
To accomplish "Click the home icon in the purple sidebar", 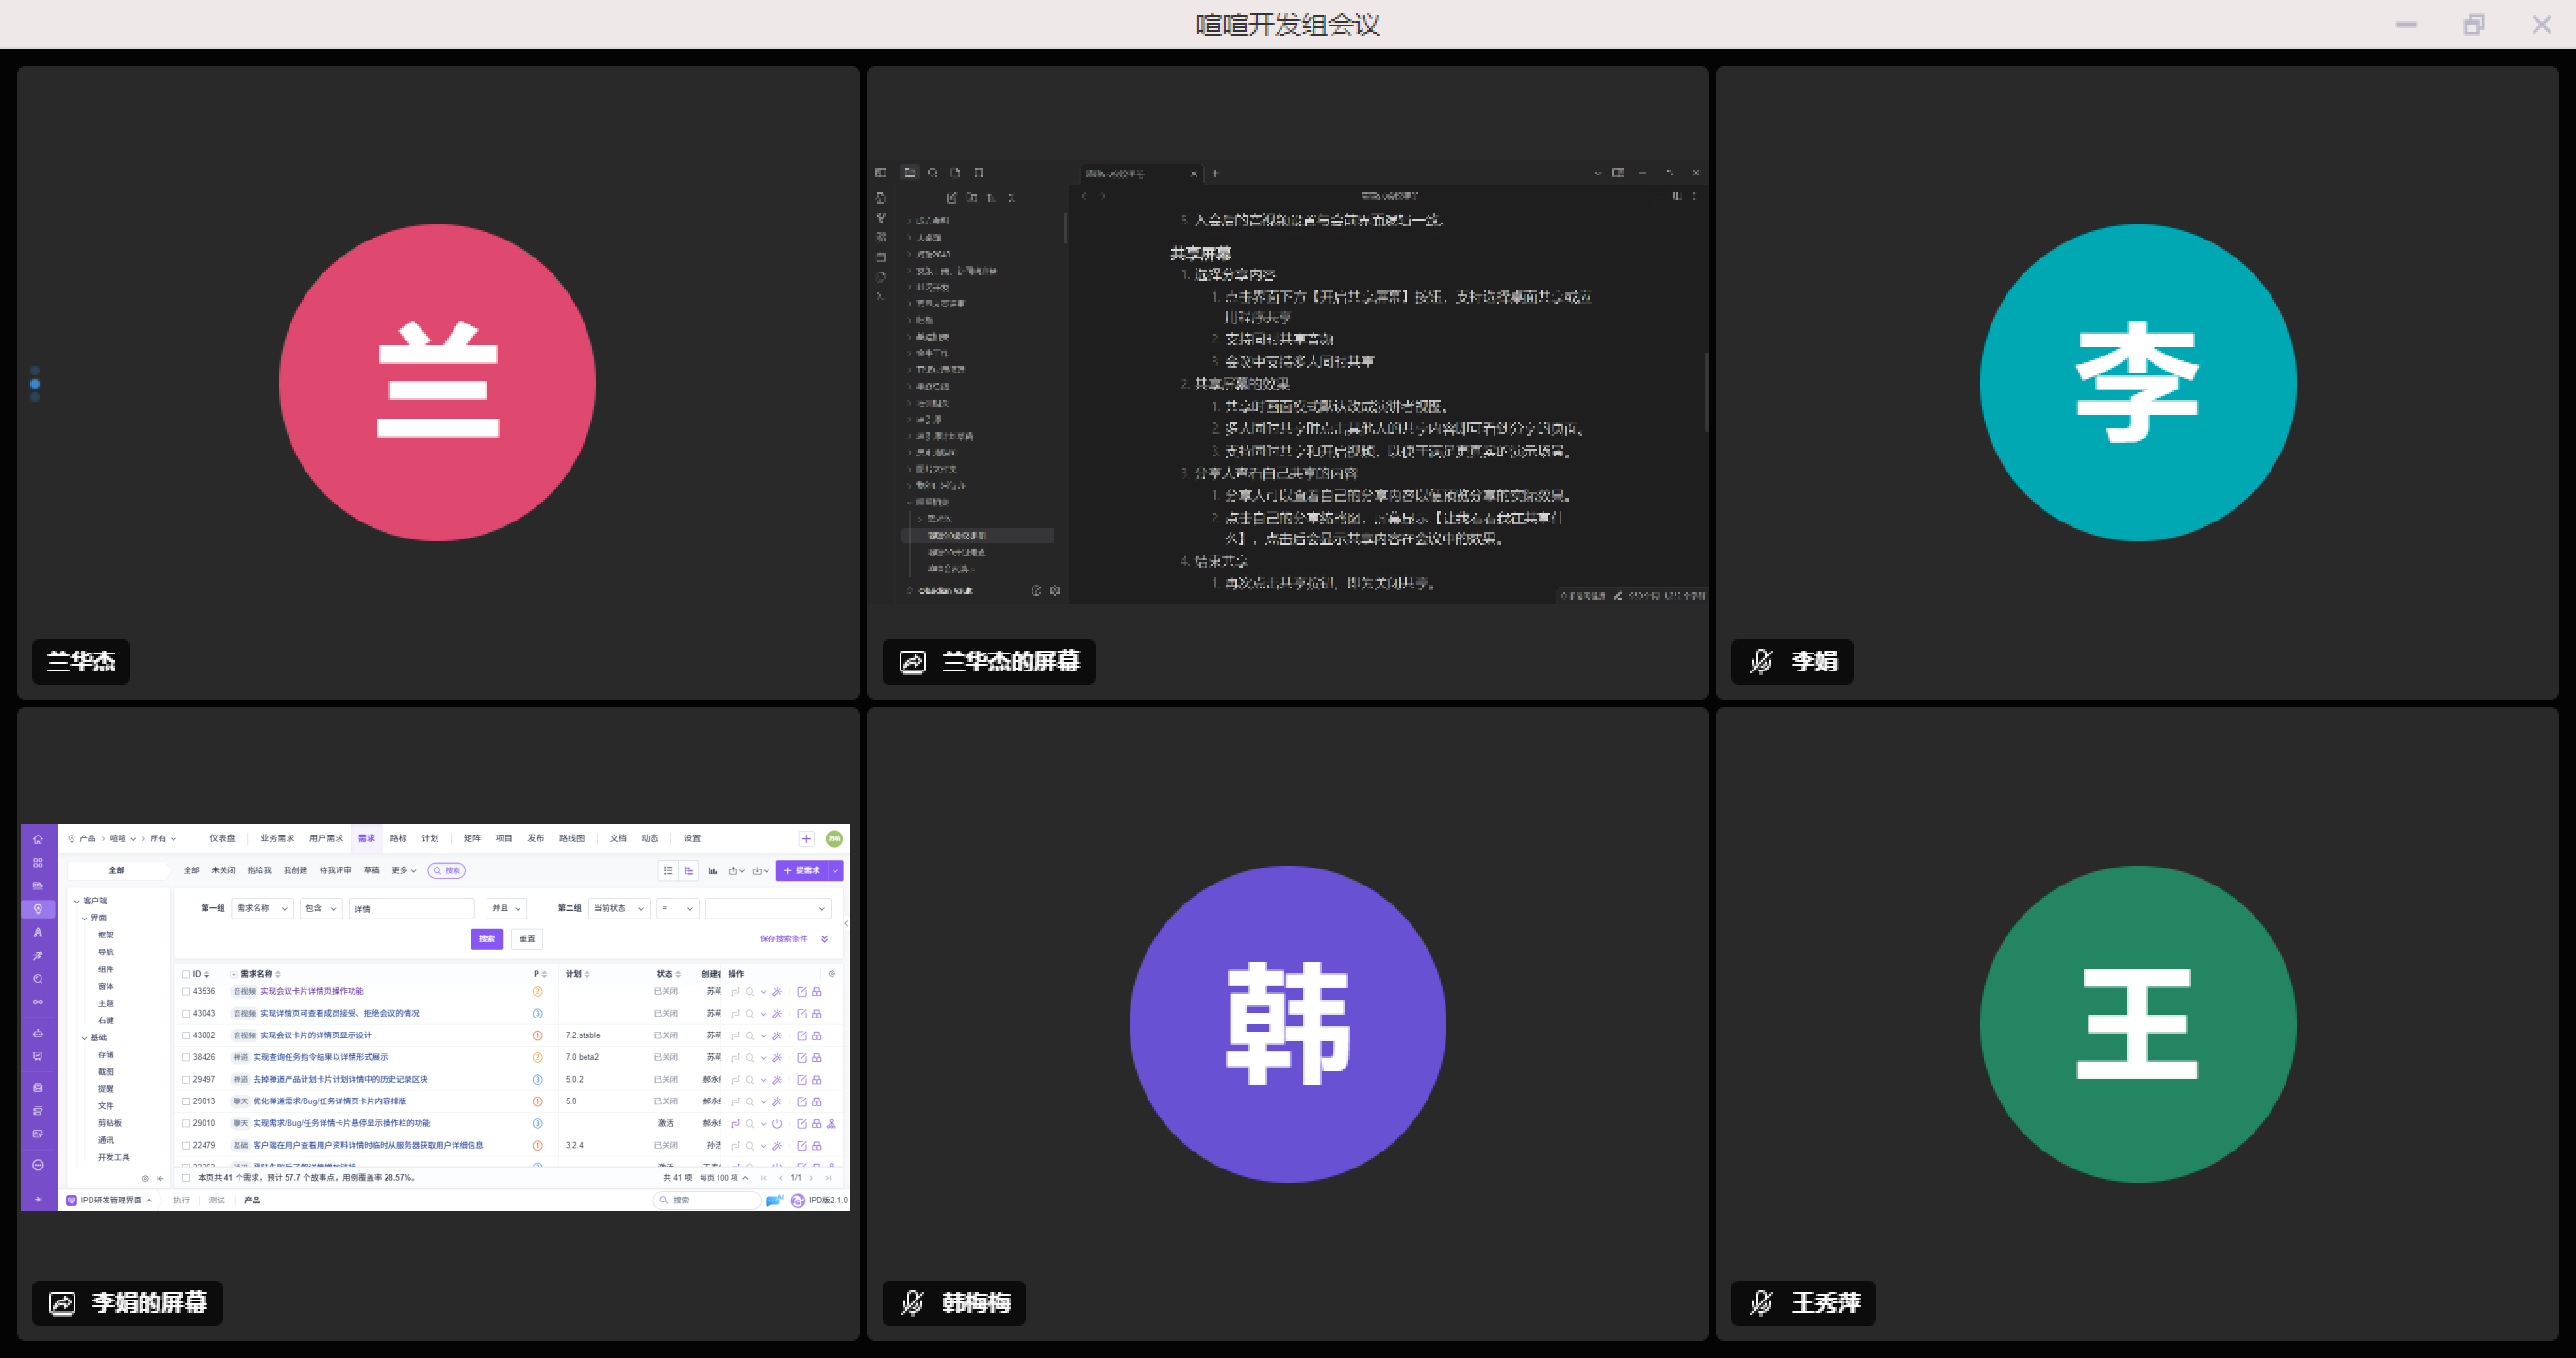I will click(x=38, y=838).
